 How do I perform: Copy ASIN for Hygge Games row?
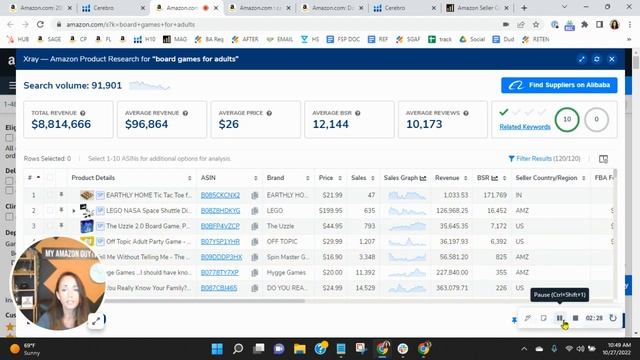(255, 273)
